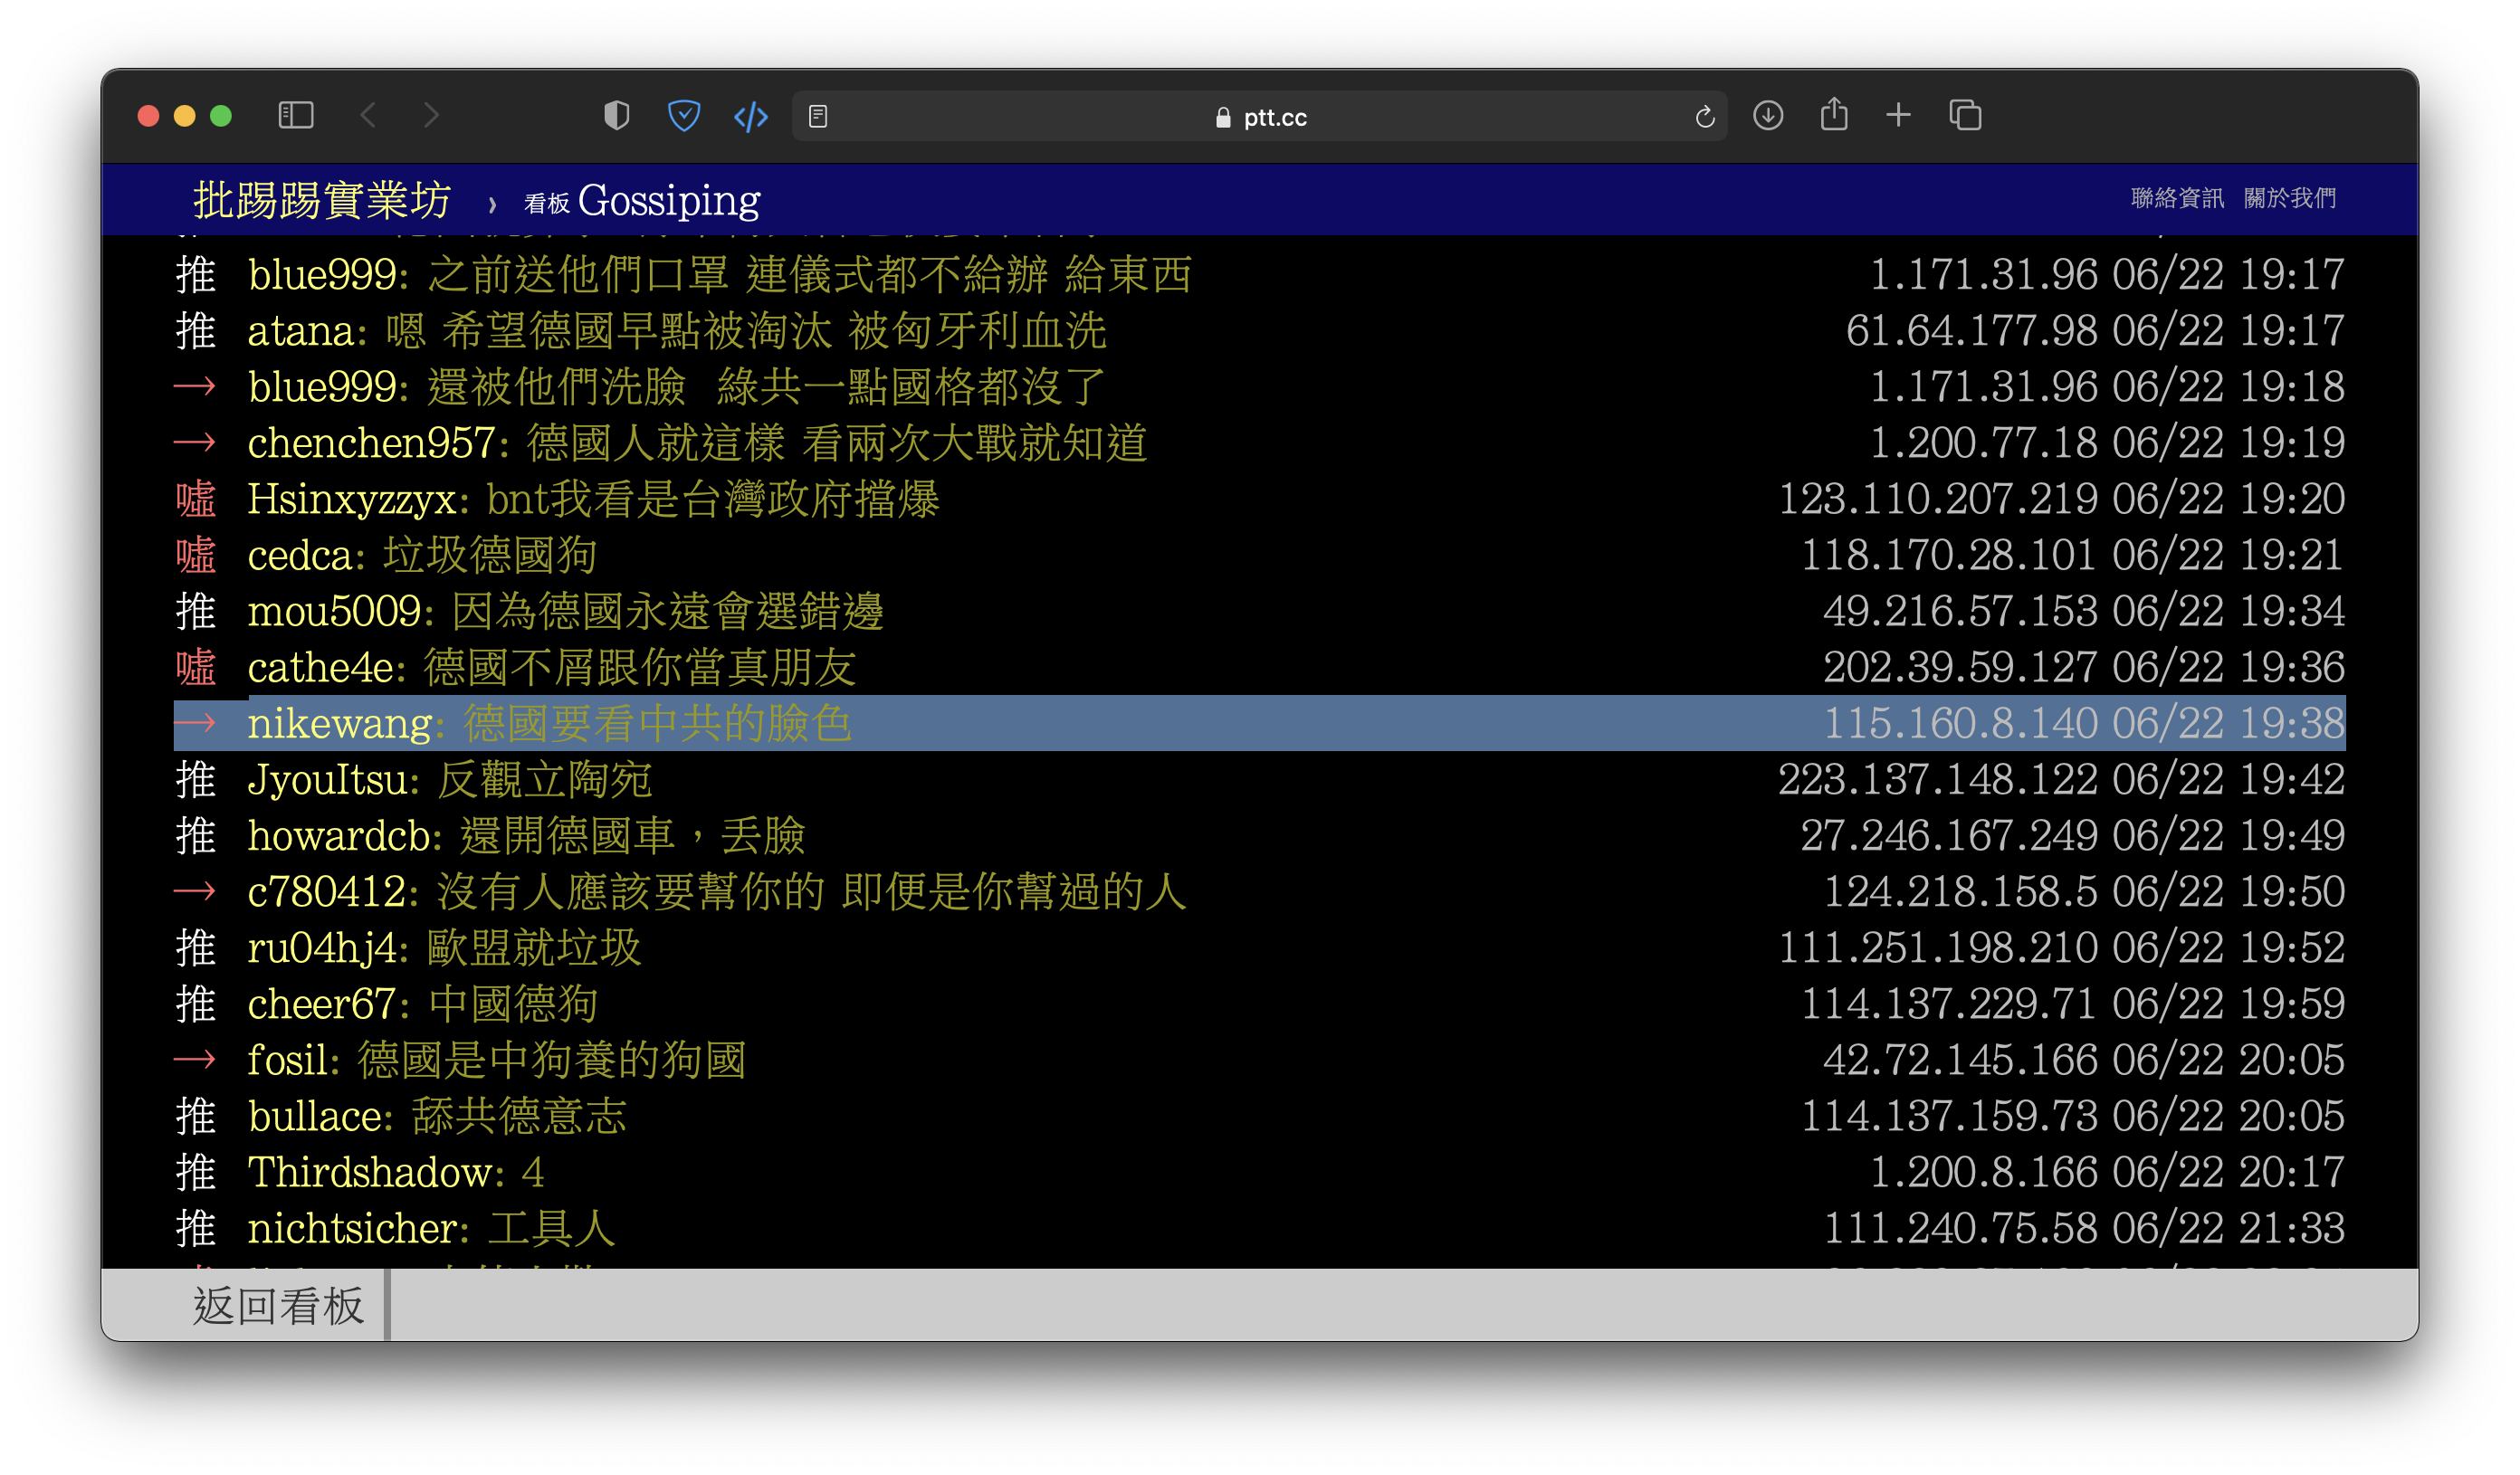
Task: Show the reader view page icon
Action: [x=818, y=117]
